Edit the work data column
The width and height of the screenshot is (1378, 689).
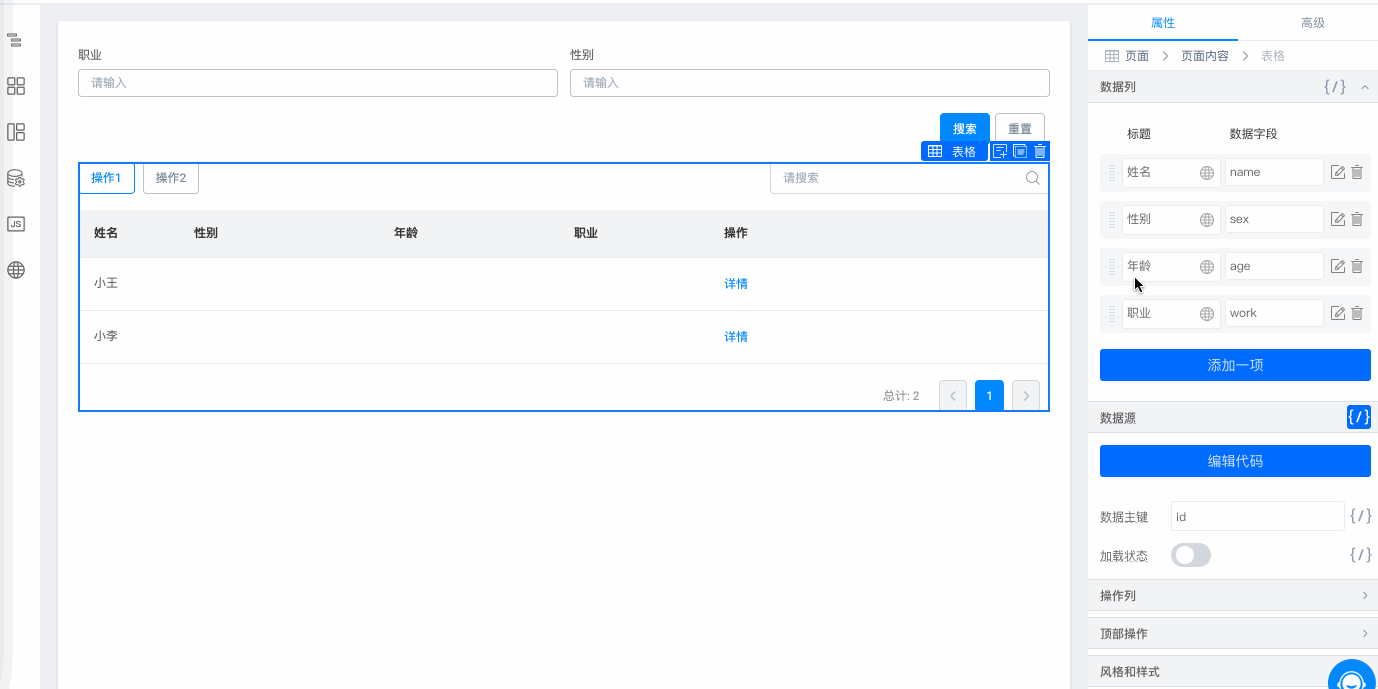[1338, 313]
